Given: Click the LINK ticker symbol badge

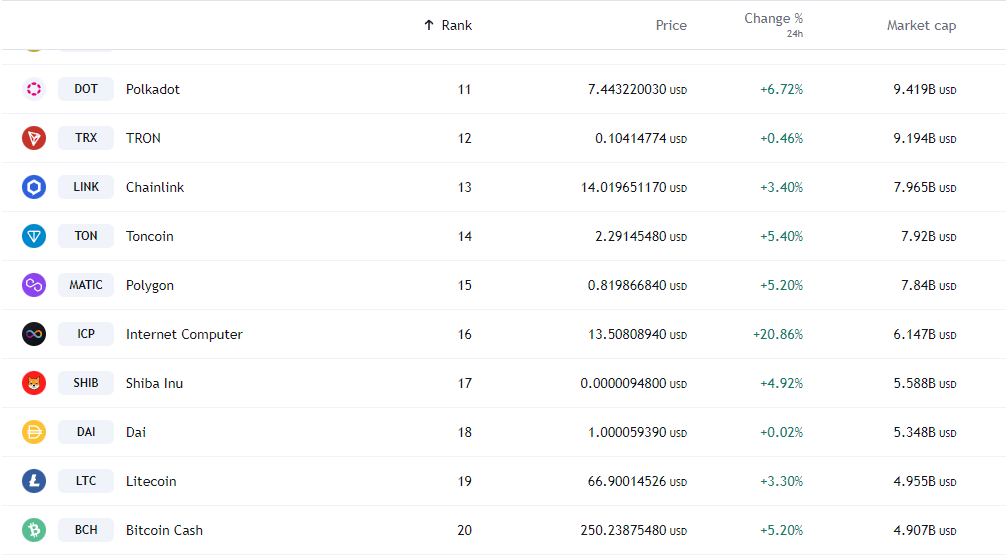Looking at the screenshot, I should [86, 187].
